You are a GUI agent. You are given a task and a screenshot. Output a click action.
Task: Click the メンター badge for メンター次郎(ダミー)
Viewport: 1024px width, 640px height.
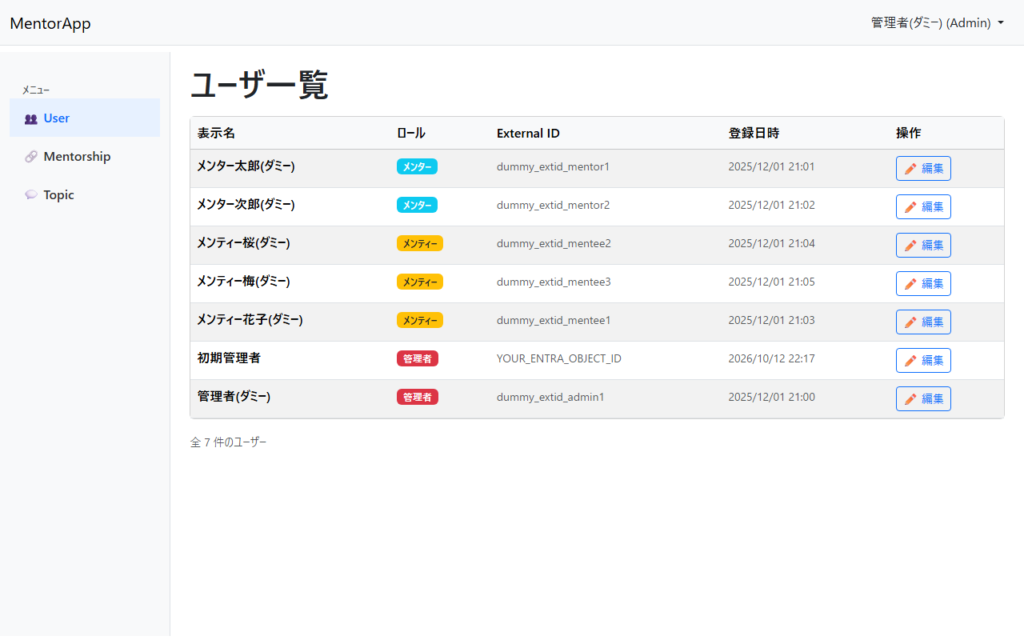pos(417,205)
